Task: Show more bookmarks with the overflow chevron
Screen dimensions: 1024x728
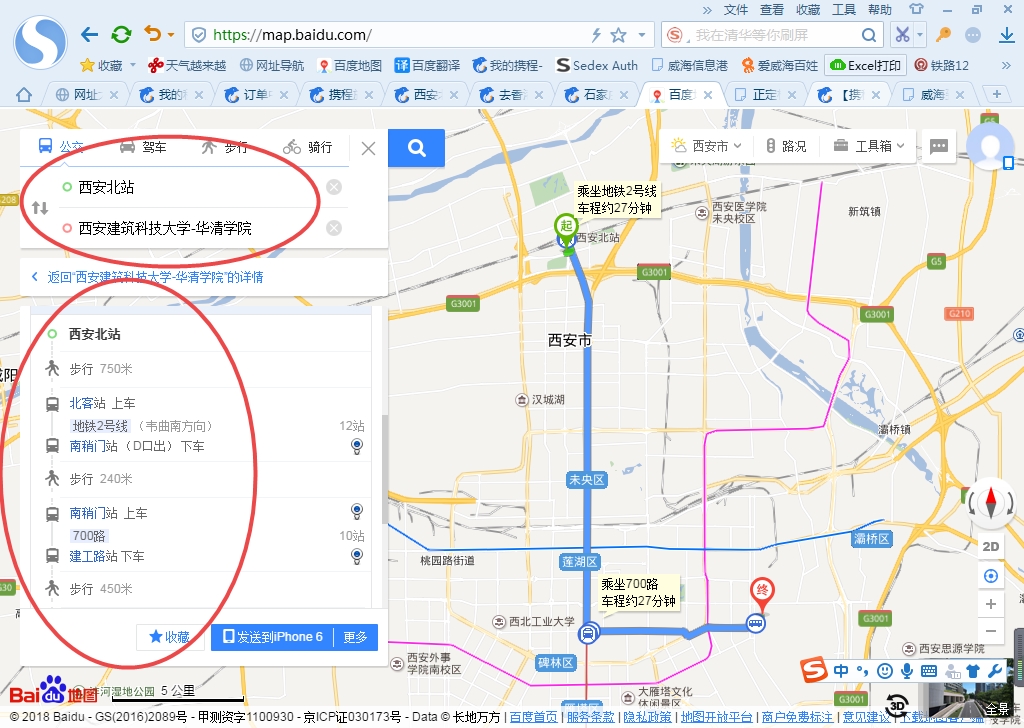Action: tap(1006, 65)
